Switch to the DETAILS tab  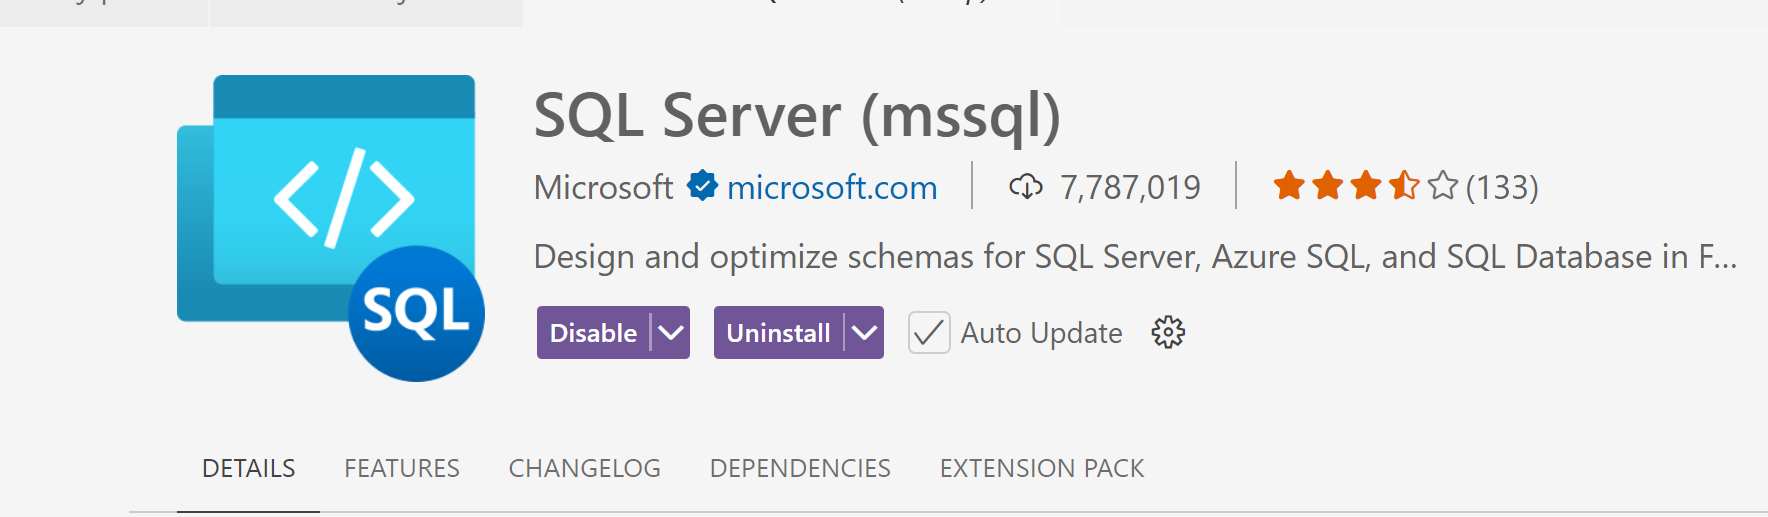(x=249, y=468)
